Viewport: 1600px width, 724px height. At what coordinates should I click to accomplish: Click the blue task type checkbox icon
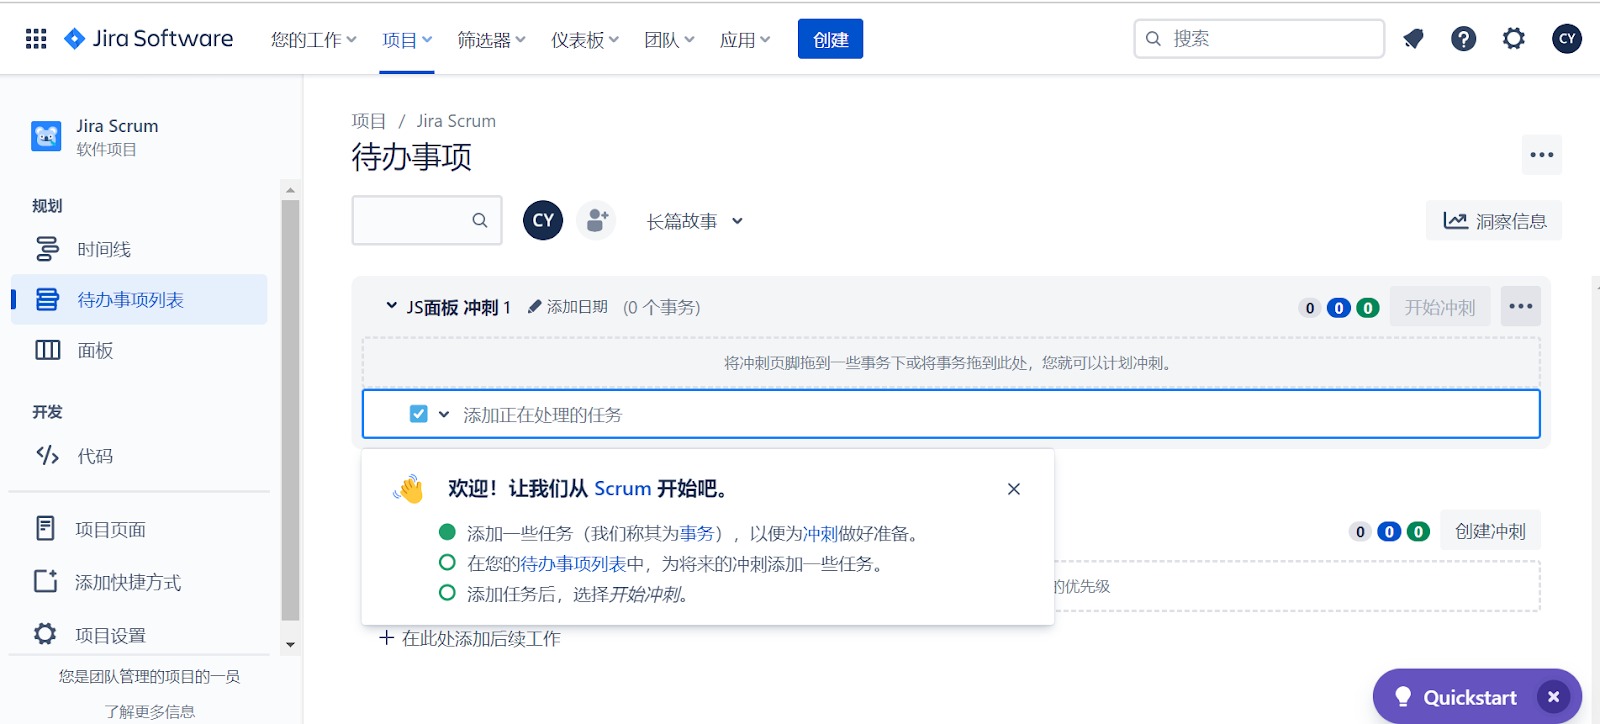point(418,414)
